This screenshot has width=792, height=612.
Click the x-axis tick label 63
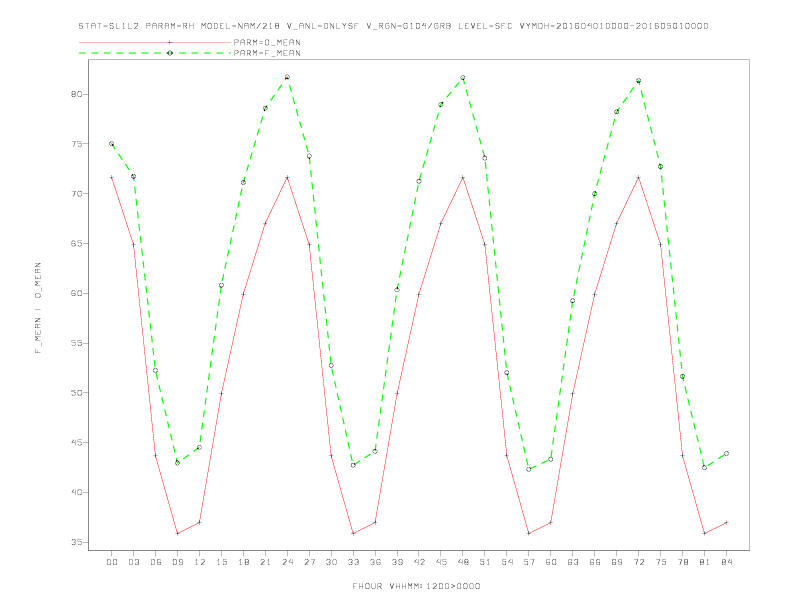point(573,562)
